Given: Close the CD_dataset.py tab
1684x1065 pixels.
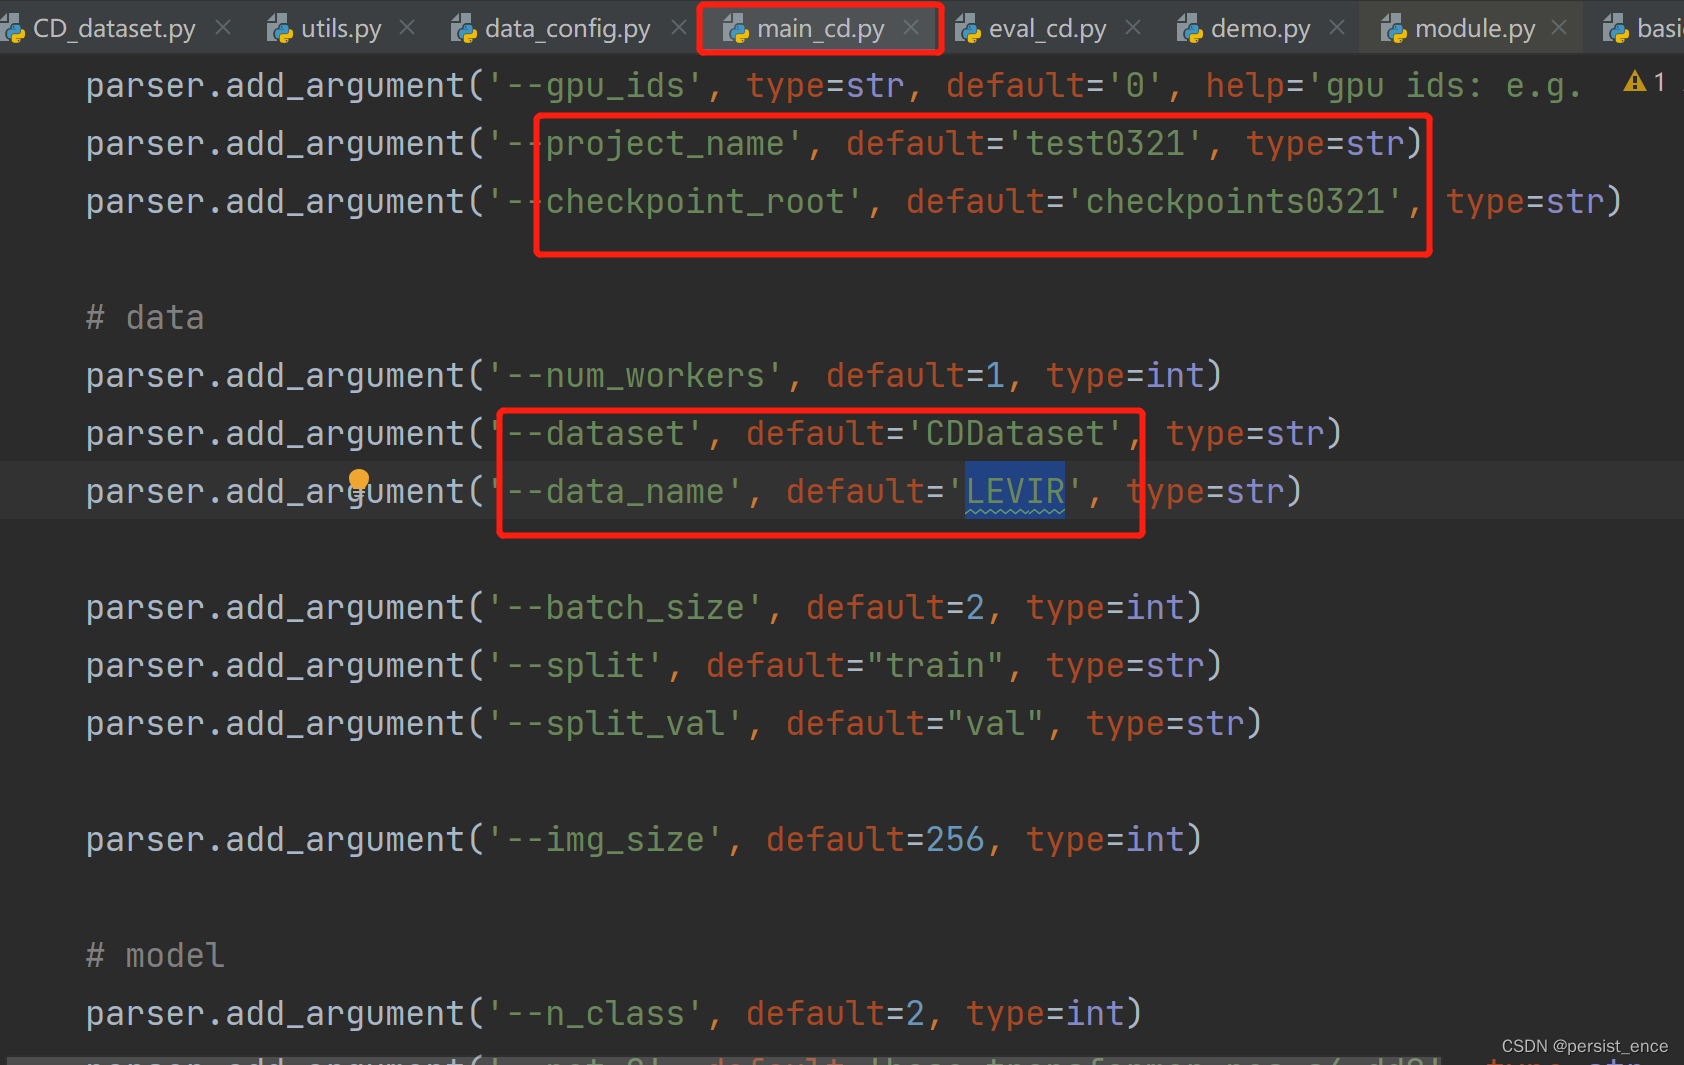Looking at the screenshot, I should pos(223,28).
